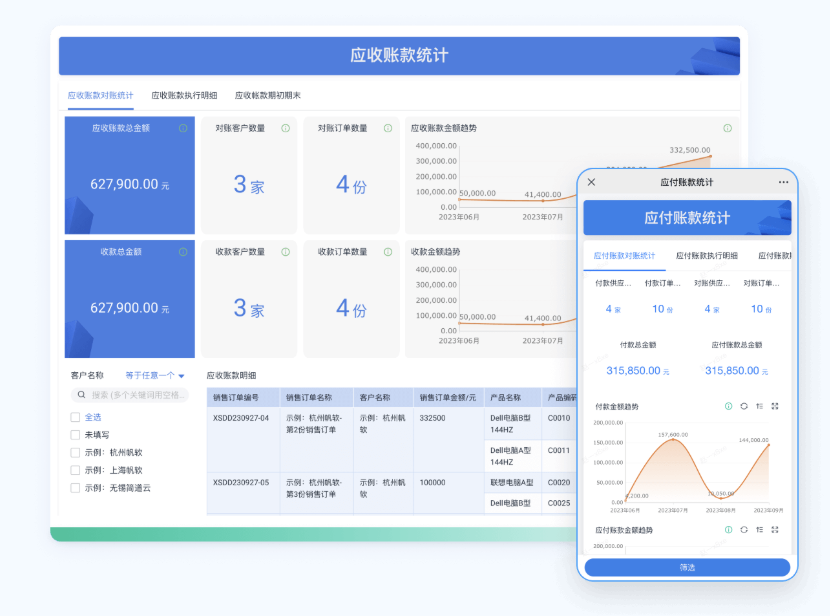Viewport: 830px width, 616px height.
Task: Click info icon beside 应付账款金额趋势
Action: [x=728, y=530]
